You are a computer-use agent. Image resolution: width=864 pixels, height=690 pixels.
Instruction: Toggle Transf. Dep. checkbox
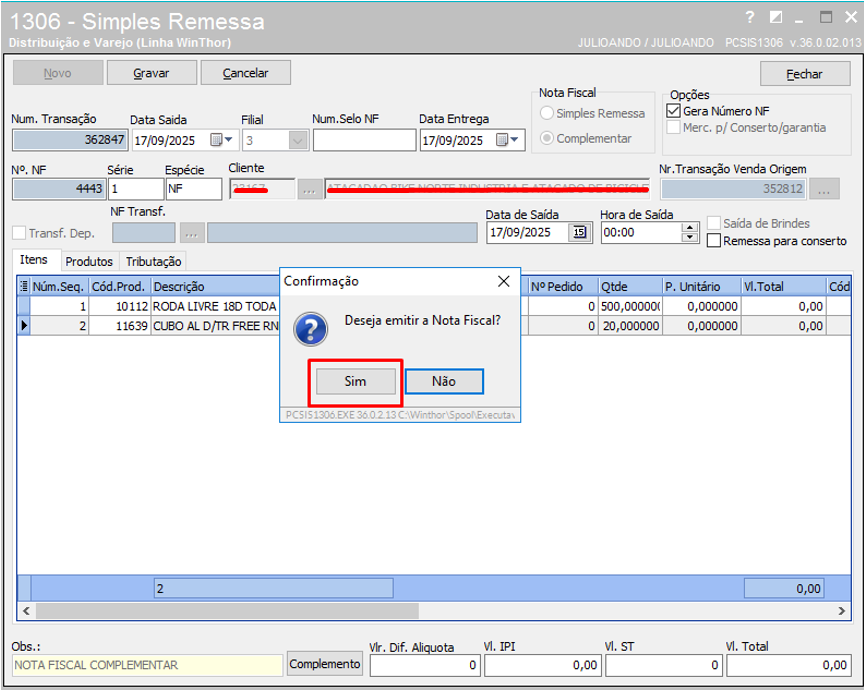tap(19, 233)
